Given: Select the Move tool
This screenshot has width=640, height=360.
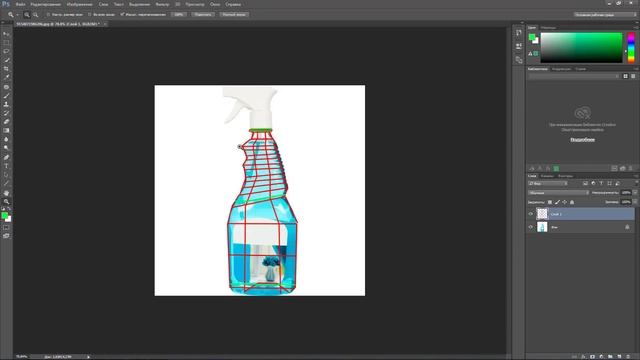Looking at the screenshot, I should pyautogui.click(x=6, y=33).
